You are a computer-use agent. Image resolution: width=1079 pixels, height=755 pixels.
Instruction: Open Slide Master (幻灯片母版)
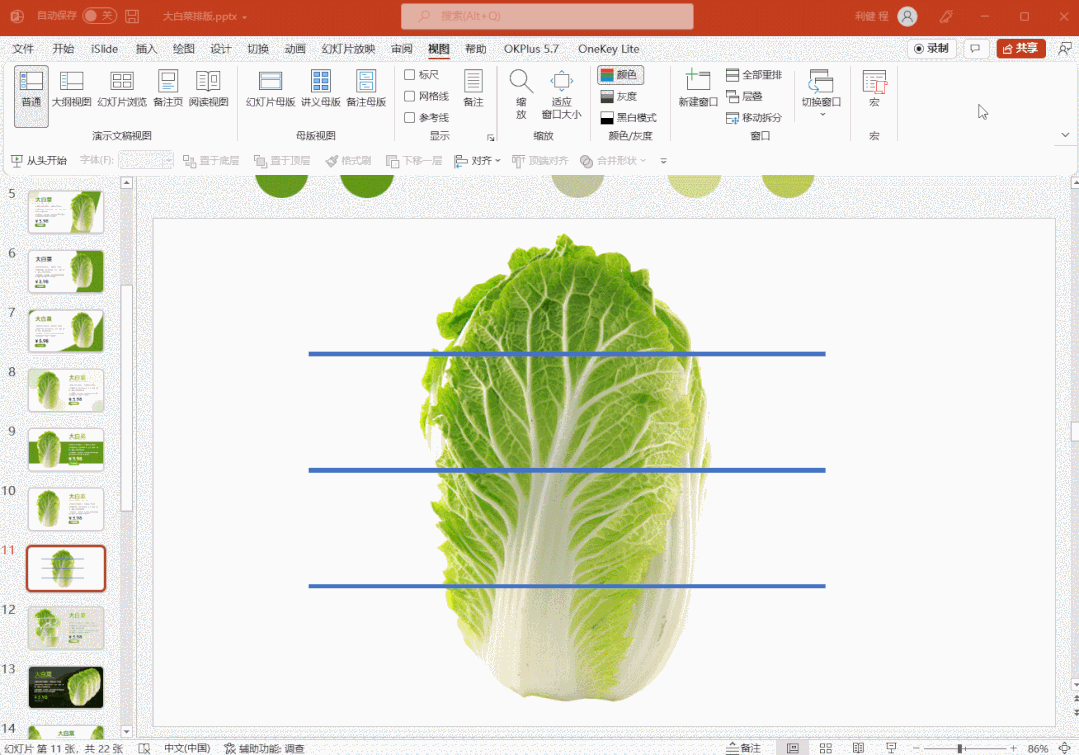(x=270, y=90)
